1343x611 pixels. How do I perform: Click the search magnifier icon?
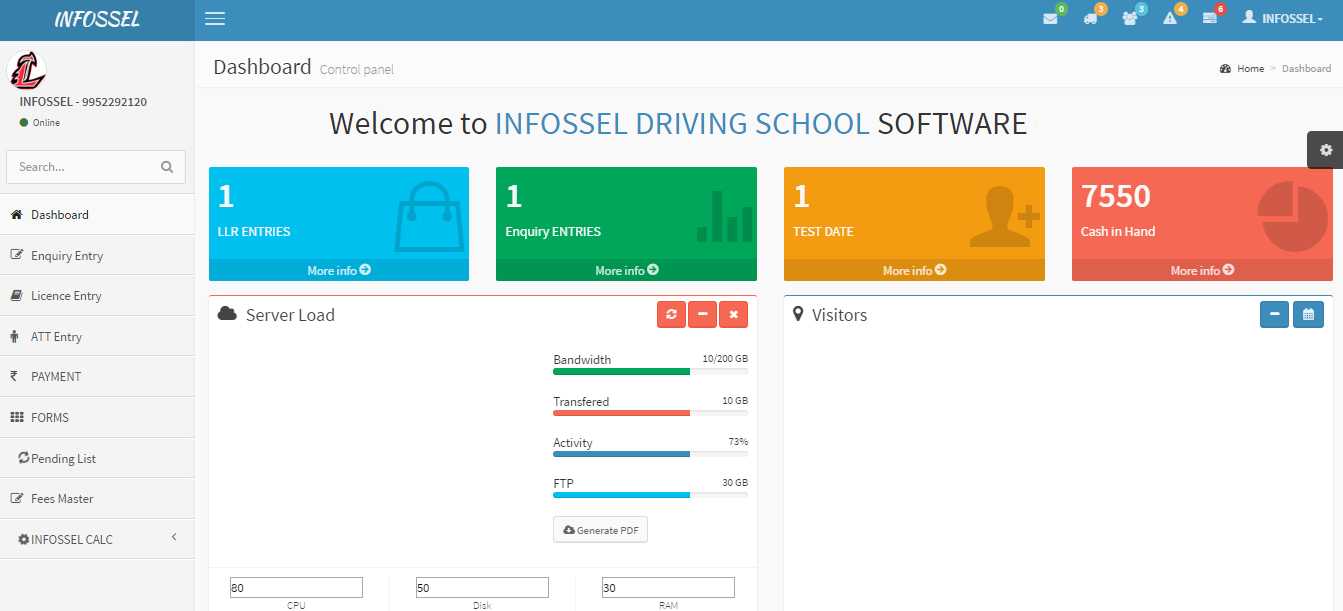167,167
